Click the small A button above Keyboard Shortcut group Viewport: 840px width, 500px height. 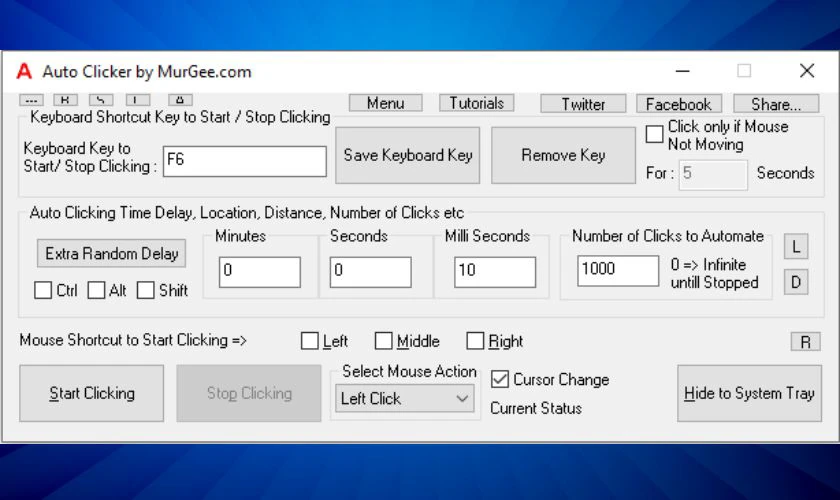180,100
